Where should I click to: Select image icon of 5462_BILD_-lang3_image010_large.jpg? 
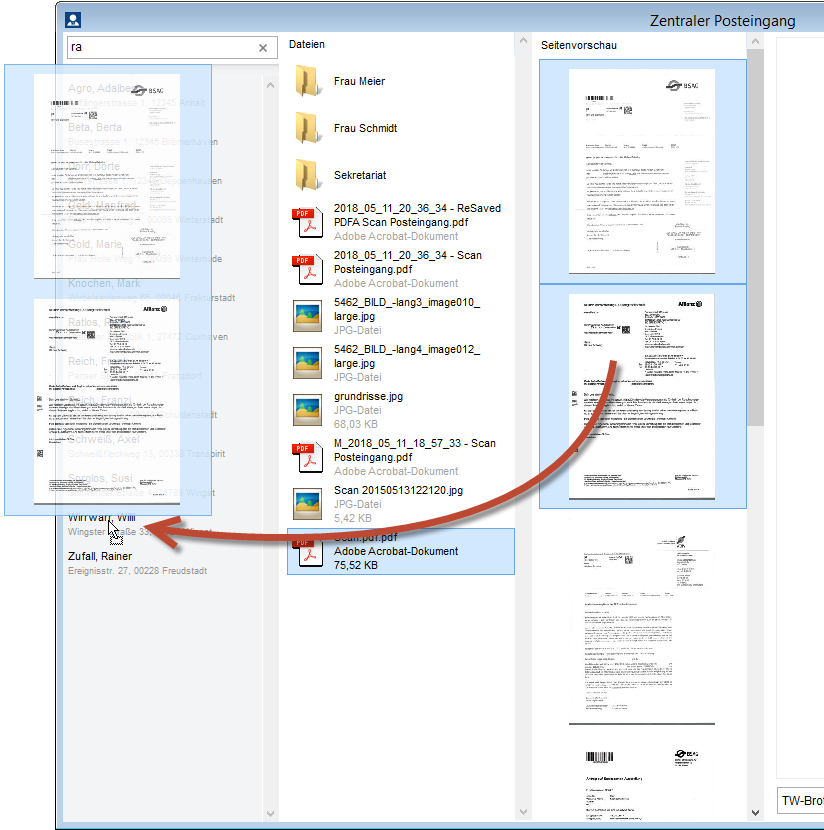[x=307, y=316]
